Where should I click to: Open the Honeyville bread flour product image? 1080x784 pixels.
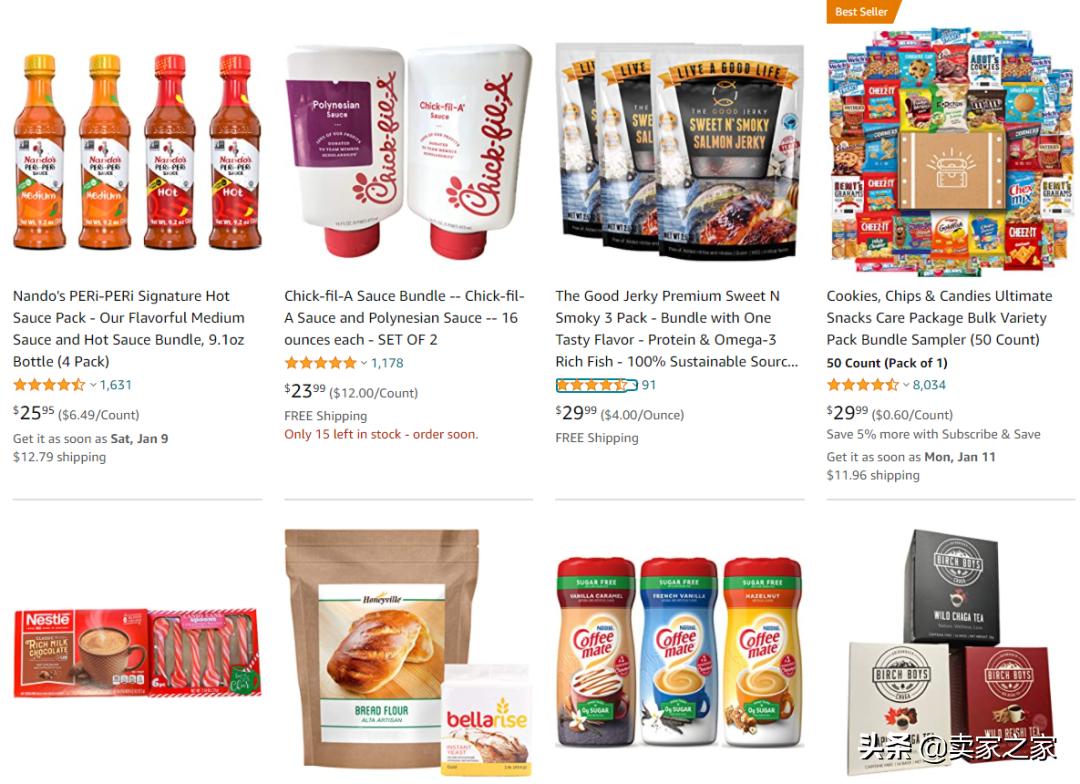tap(408, 652)
